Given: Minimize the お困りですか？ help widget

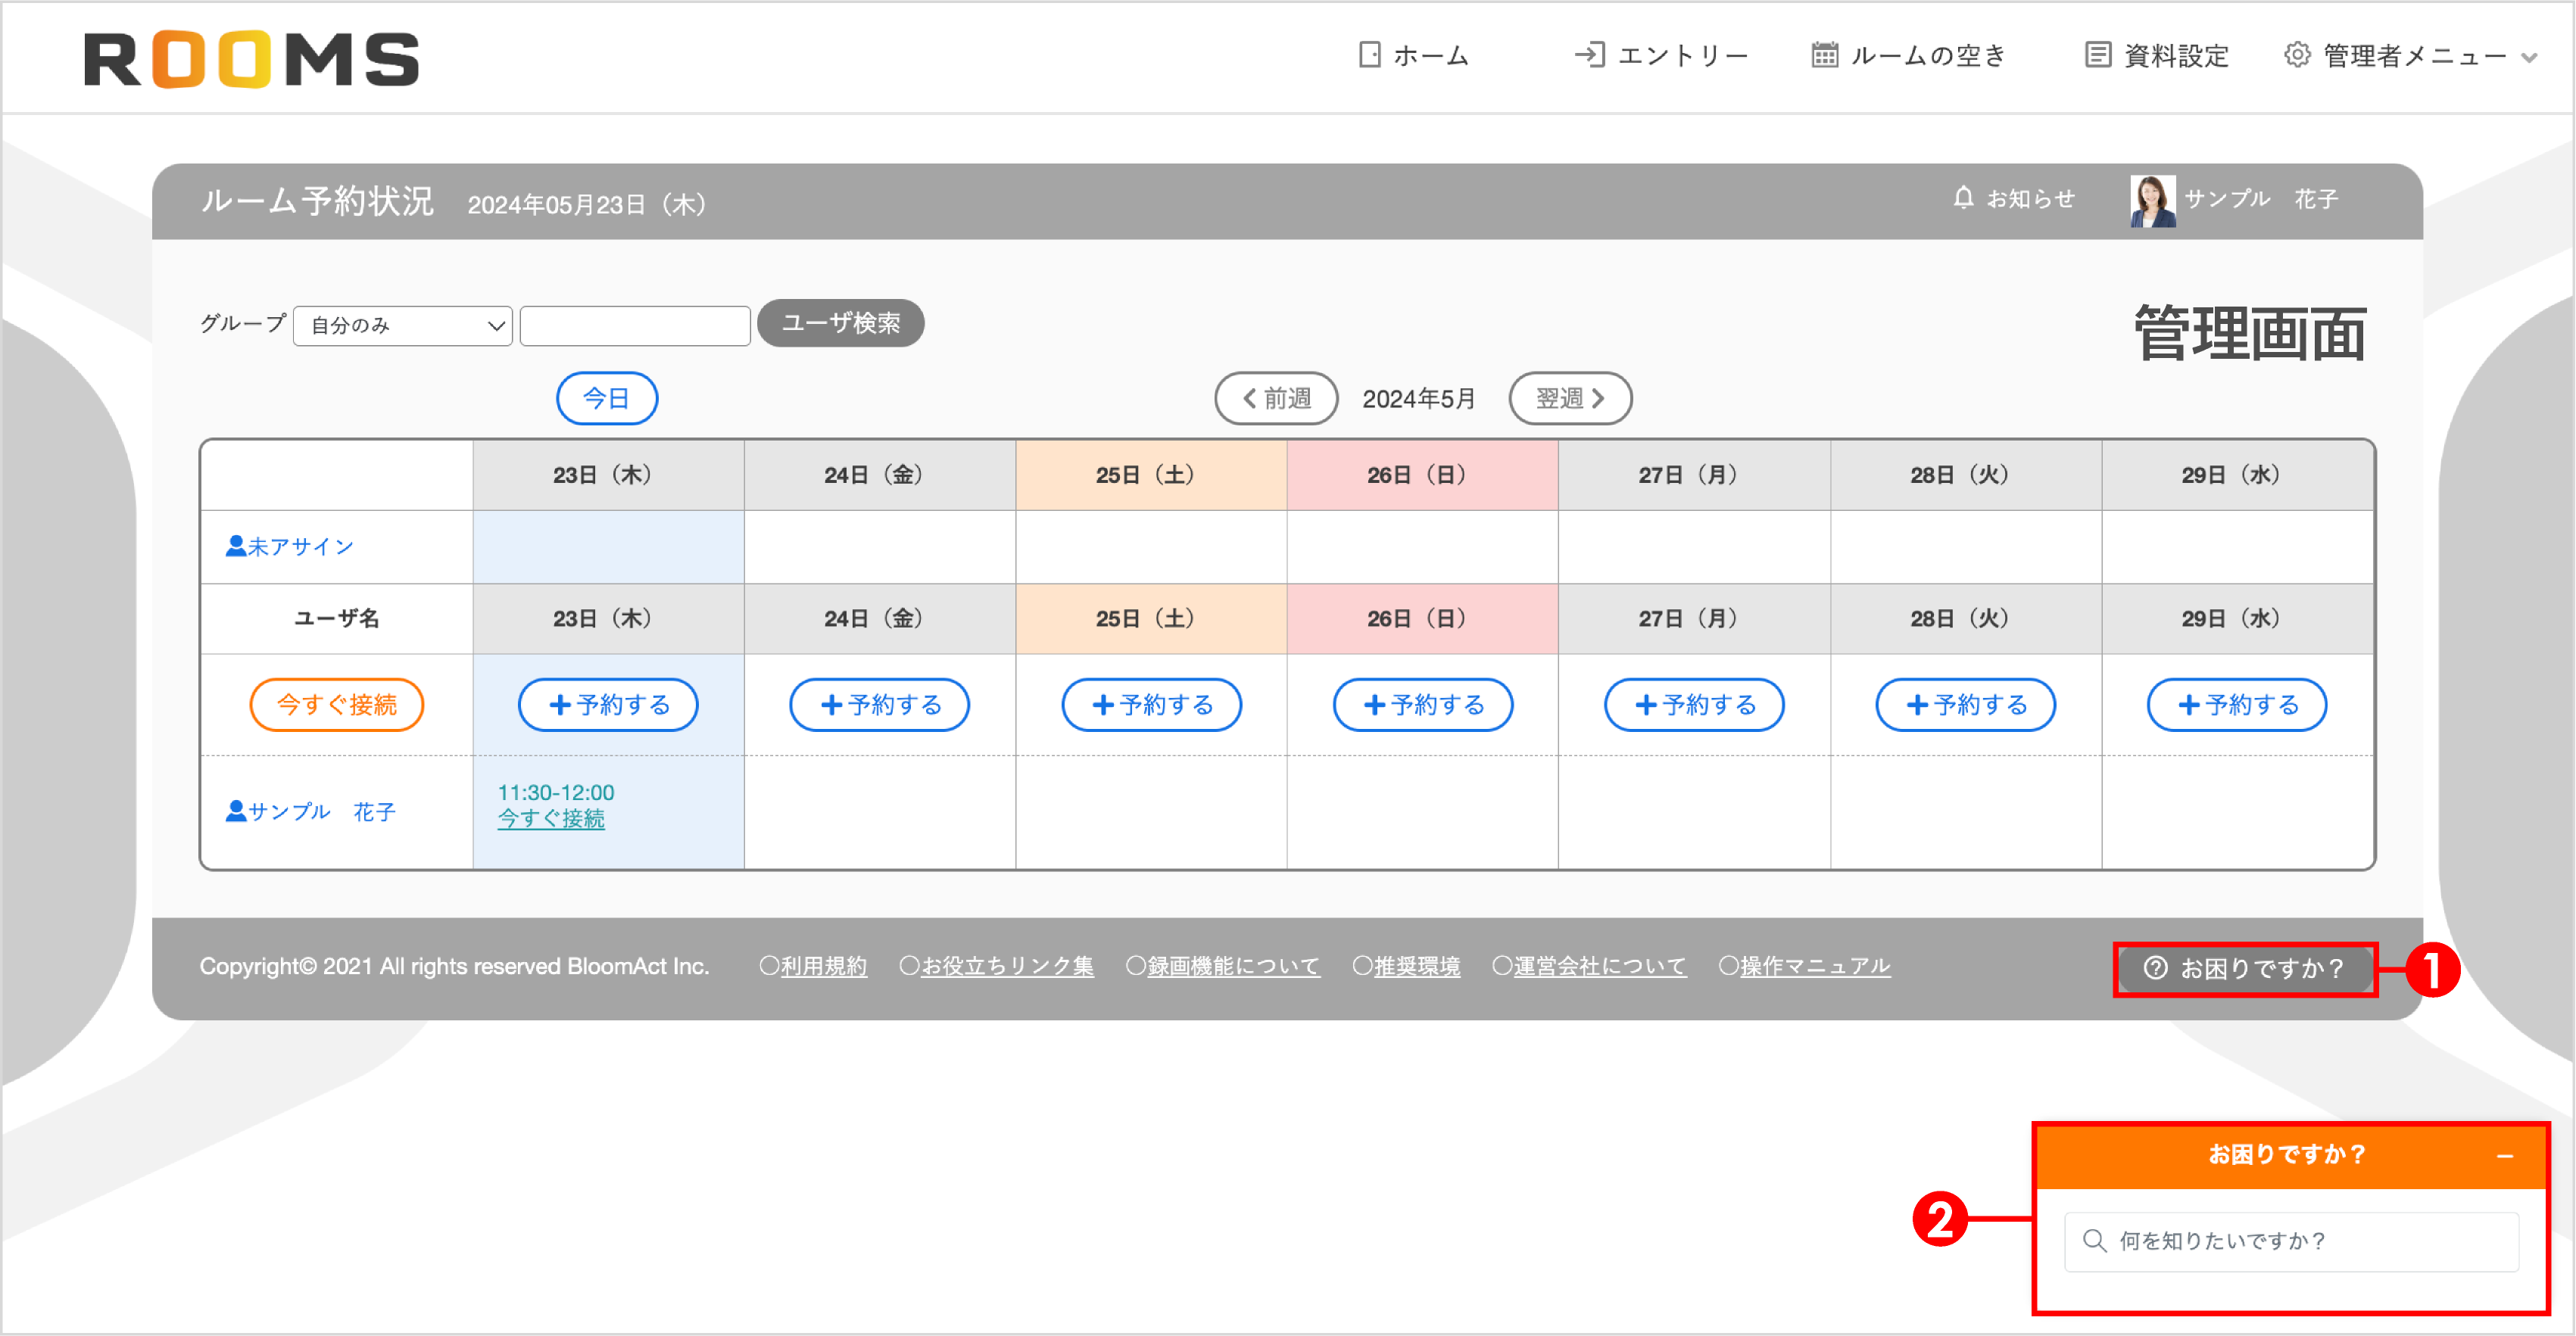Looking at the screenshot, I should [x=2505, y=1156].
